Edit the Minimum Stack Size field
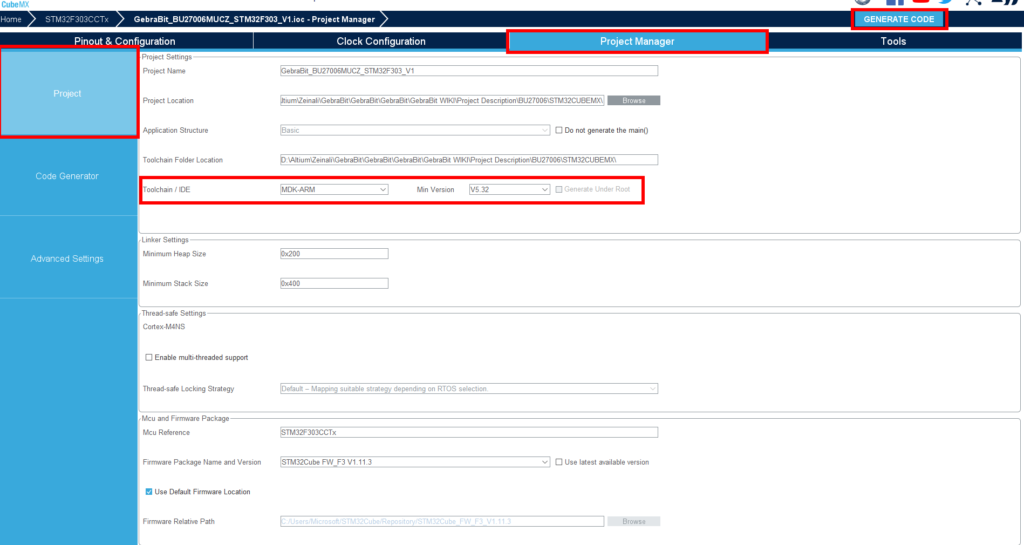Image resolution: width=1024 pixels, height=545 pixels. 334,283
